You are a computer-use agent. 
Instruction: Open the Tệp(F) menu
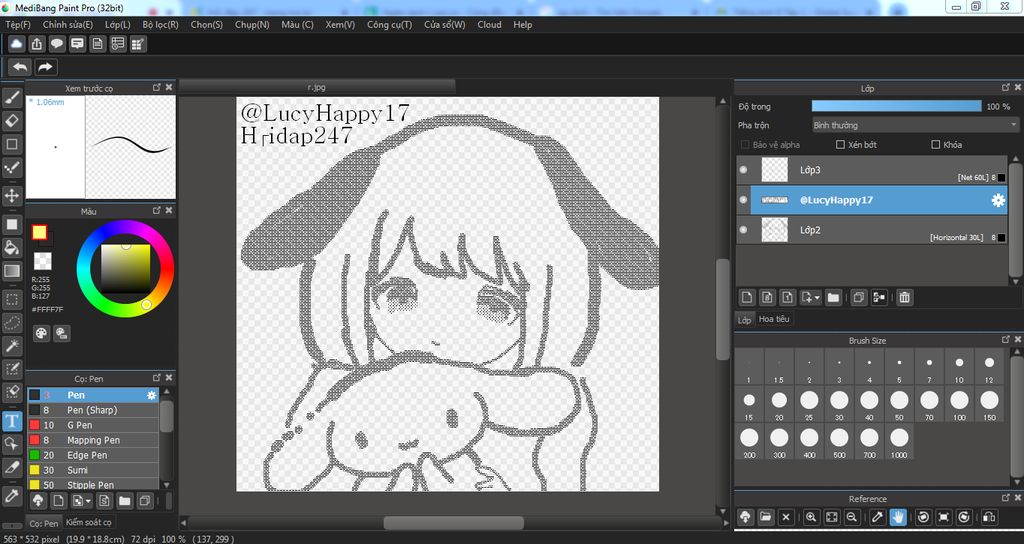click(x=18, y=25)
